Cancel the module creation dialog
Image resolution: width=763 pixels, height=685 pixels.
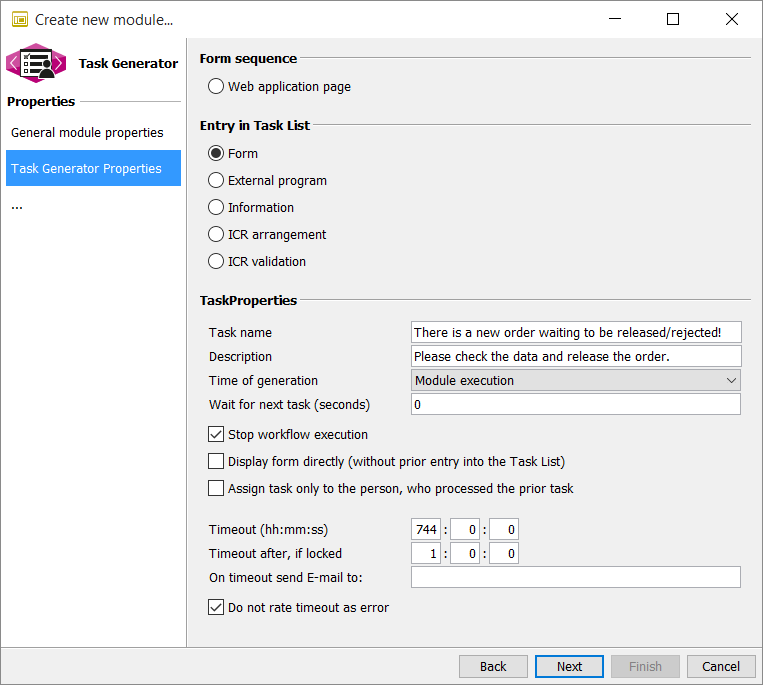coord(720,667)
